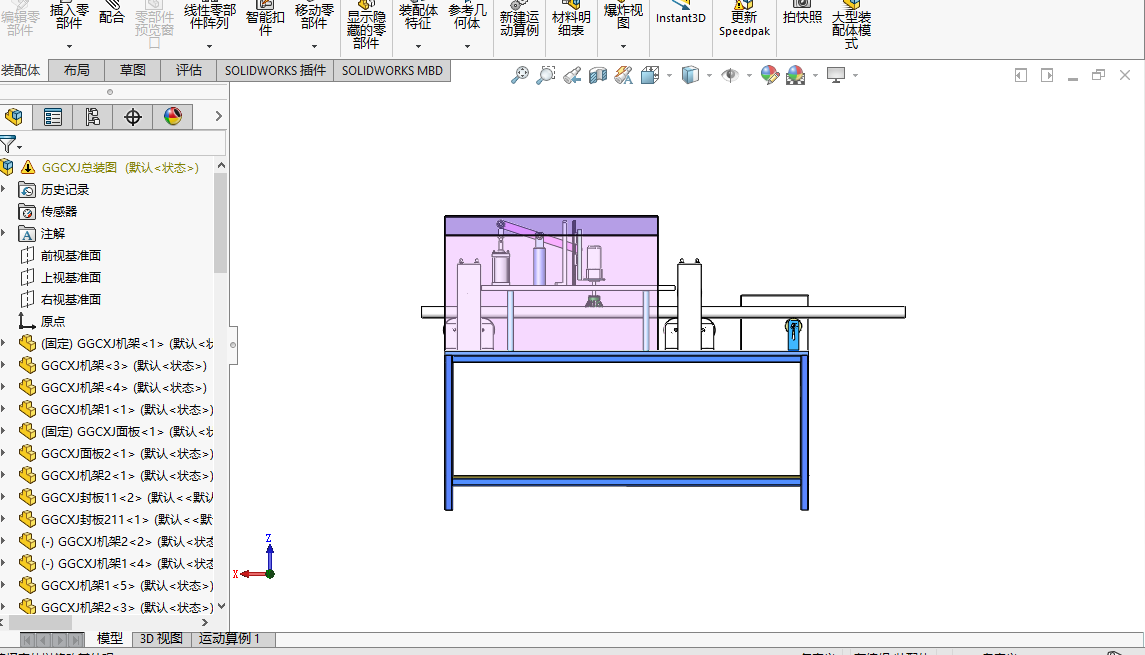Toggle Instant3D button

[x=681, y=13]
